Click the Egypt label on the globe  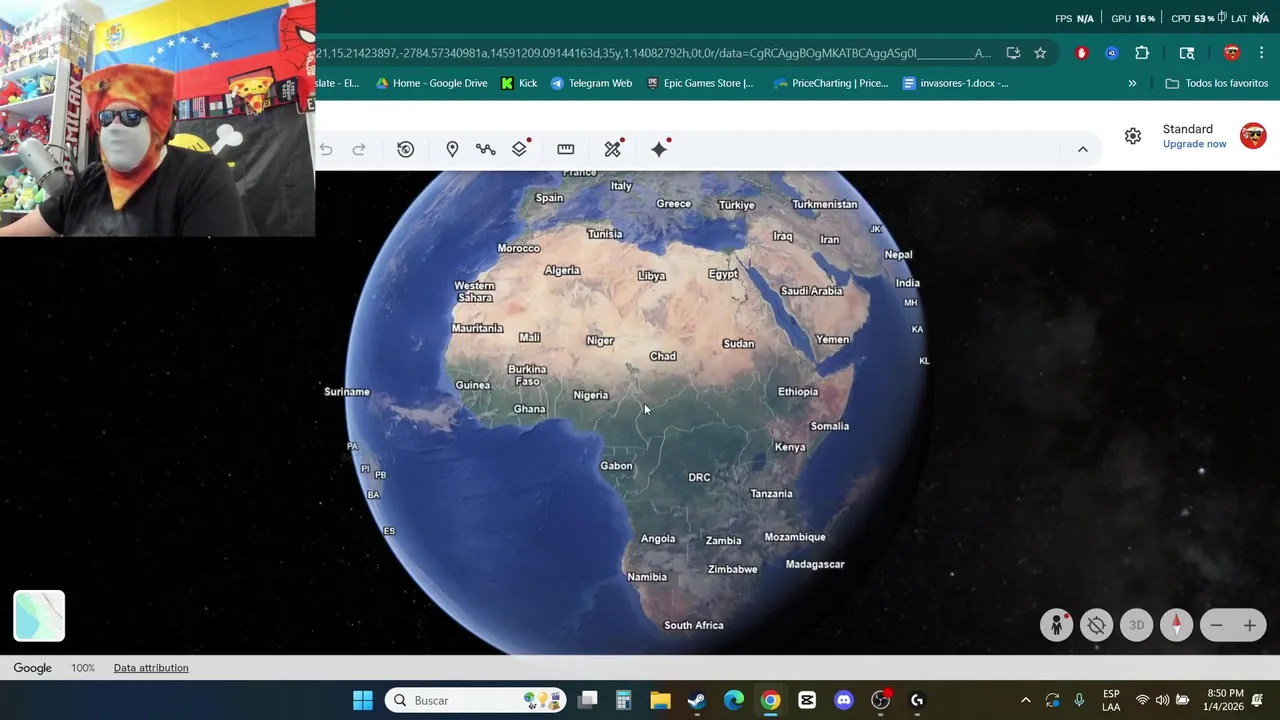point(723,274)
